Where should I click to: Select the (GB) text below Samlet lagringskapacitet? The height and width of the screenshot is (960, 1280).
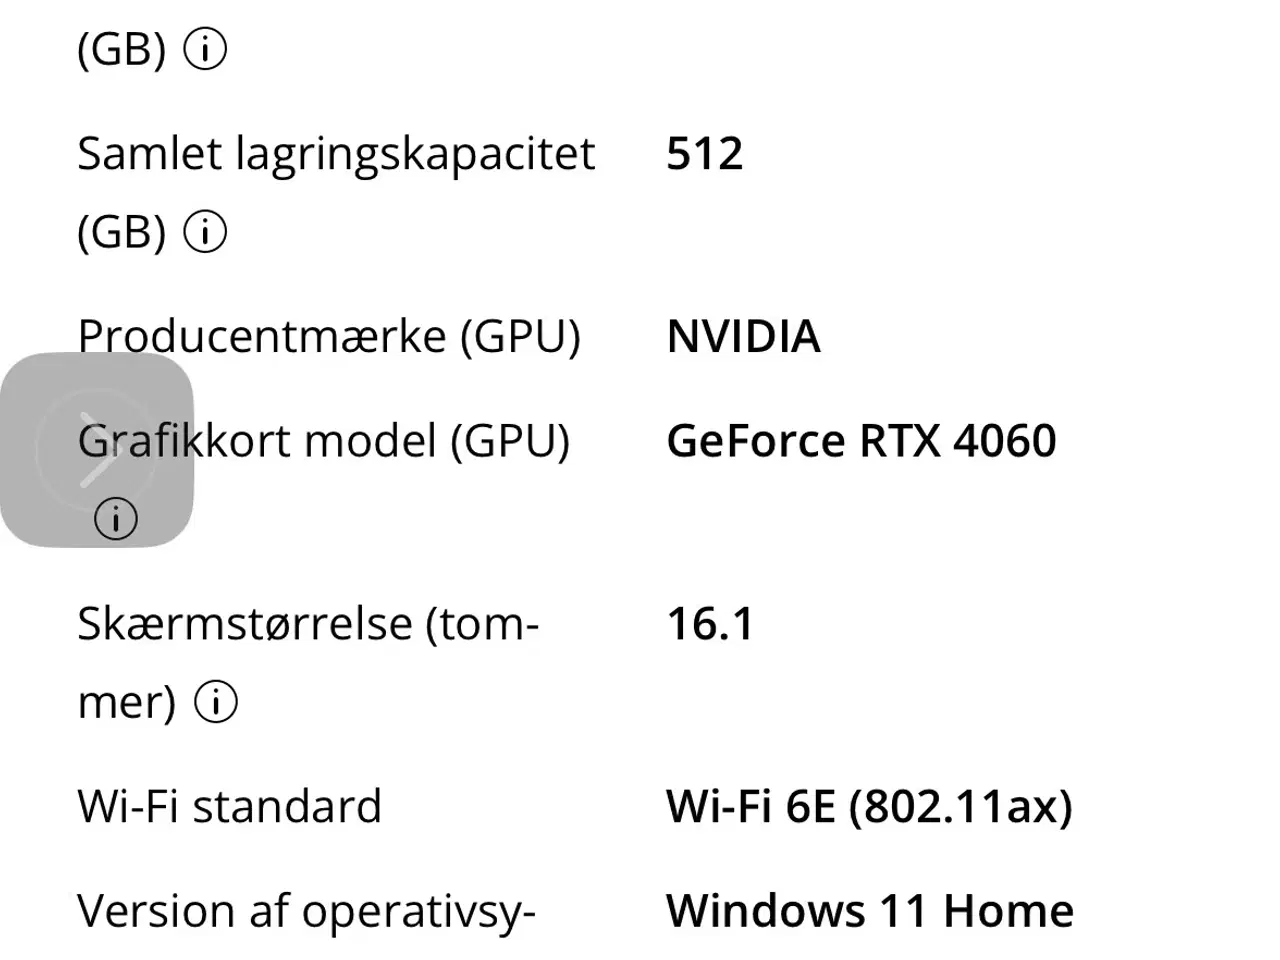click(121, 232)
